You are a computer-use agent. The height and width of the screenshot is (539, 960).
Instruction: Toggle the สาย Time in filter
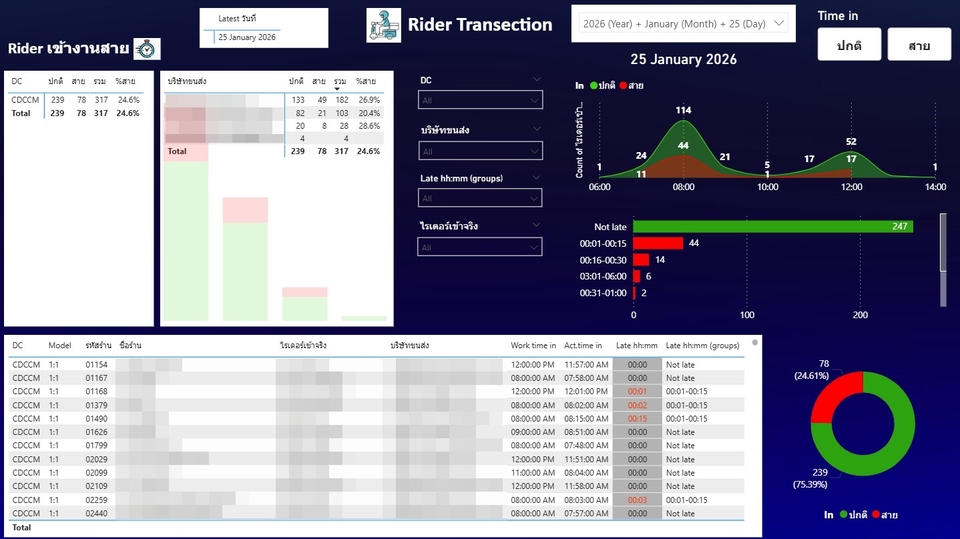pyautogui.click(x=919, y=45)
